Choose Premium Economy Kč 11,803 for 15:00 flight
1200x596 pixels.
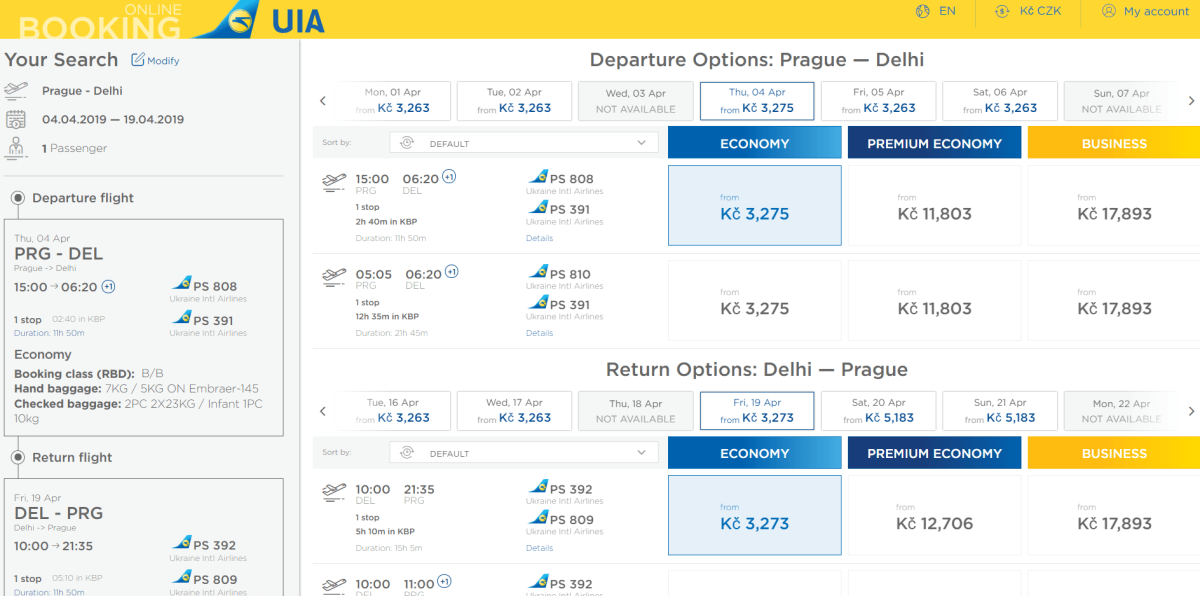(934, 206)
